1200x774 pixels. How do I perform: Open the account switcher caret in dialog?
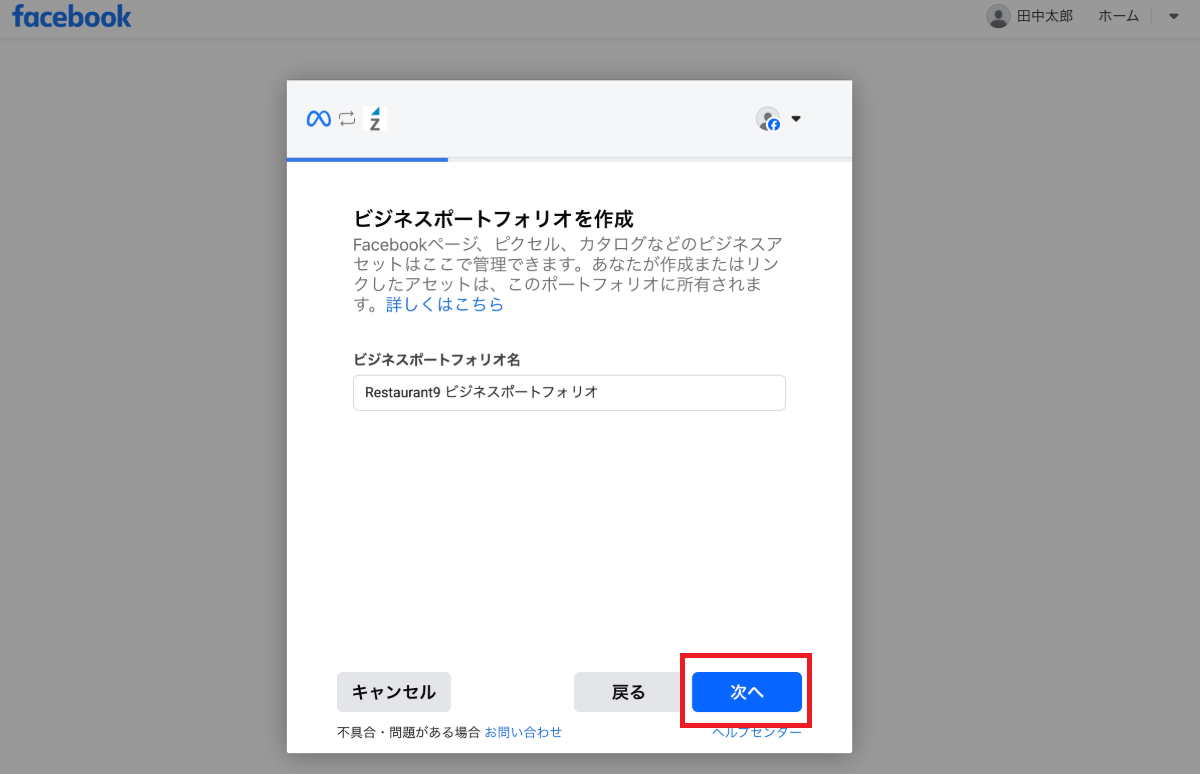coord(796,119)
